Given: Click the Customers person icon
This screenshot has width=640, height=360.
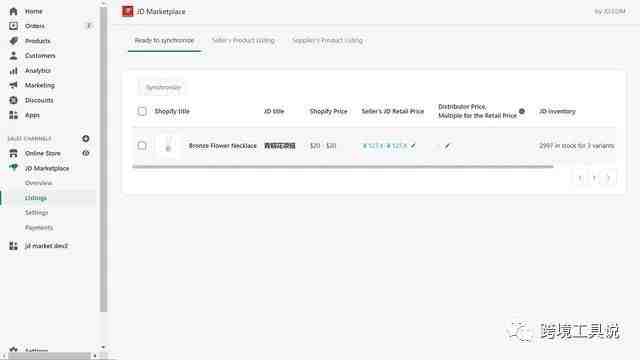Looking at the screenshot, I should (x=13, y=56).
